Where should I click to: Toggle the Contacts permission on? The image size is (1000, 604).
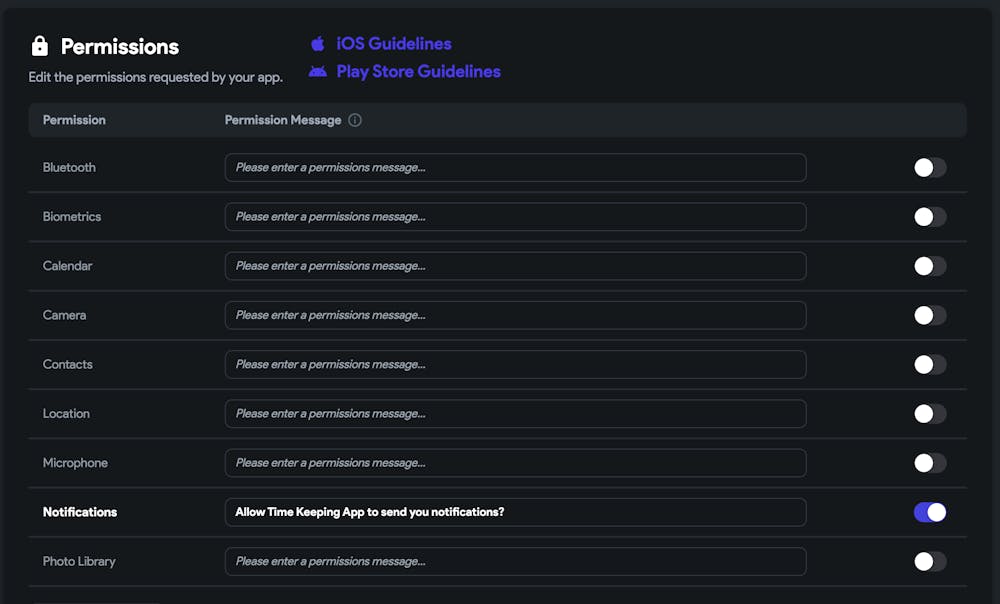[930, 364]
